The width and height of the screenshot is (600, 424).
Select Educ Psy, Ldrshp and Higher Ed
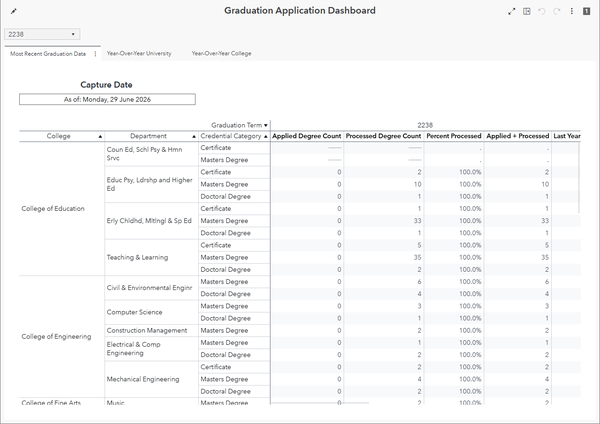(x=151, y=184)
